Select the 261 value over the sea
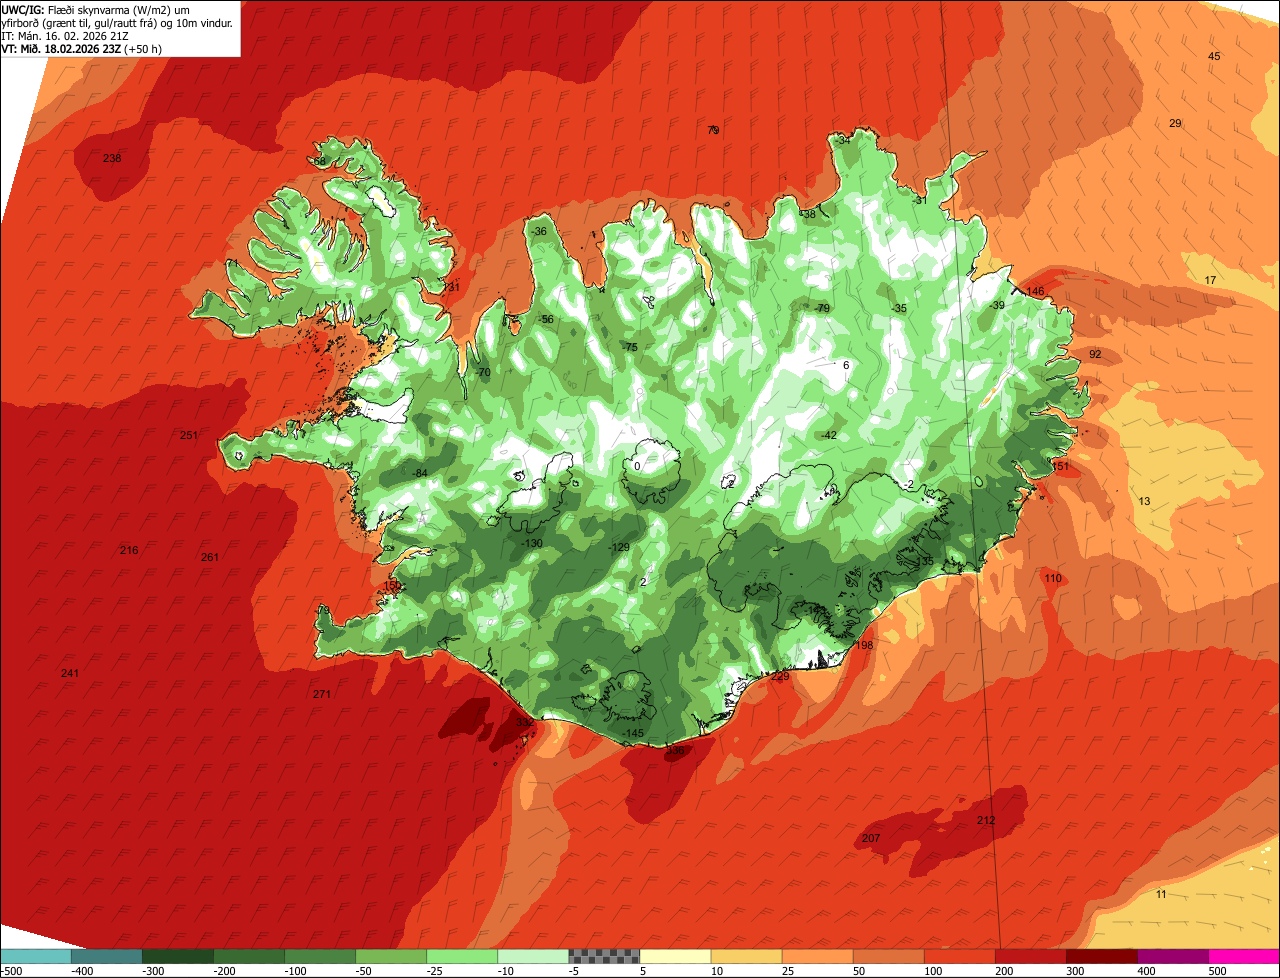The width and height of the screenshot is (1280, 978). [x=209, y=558]
